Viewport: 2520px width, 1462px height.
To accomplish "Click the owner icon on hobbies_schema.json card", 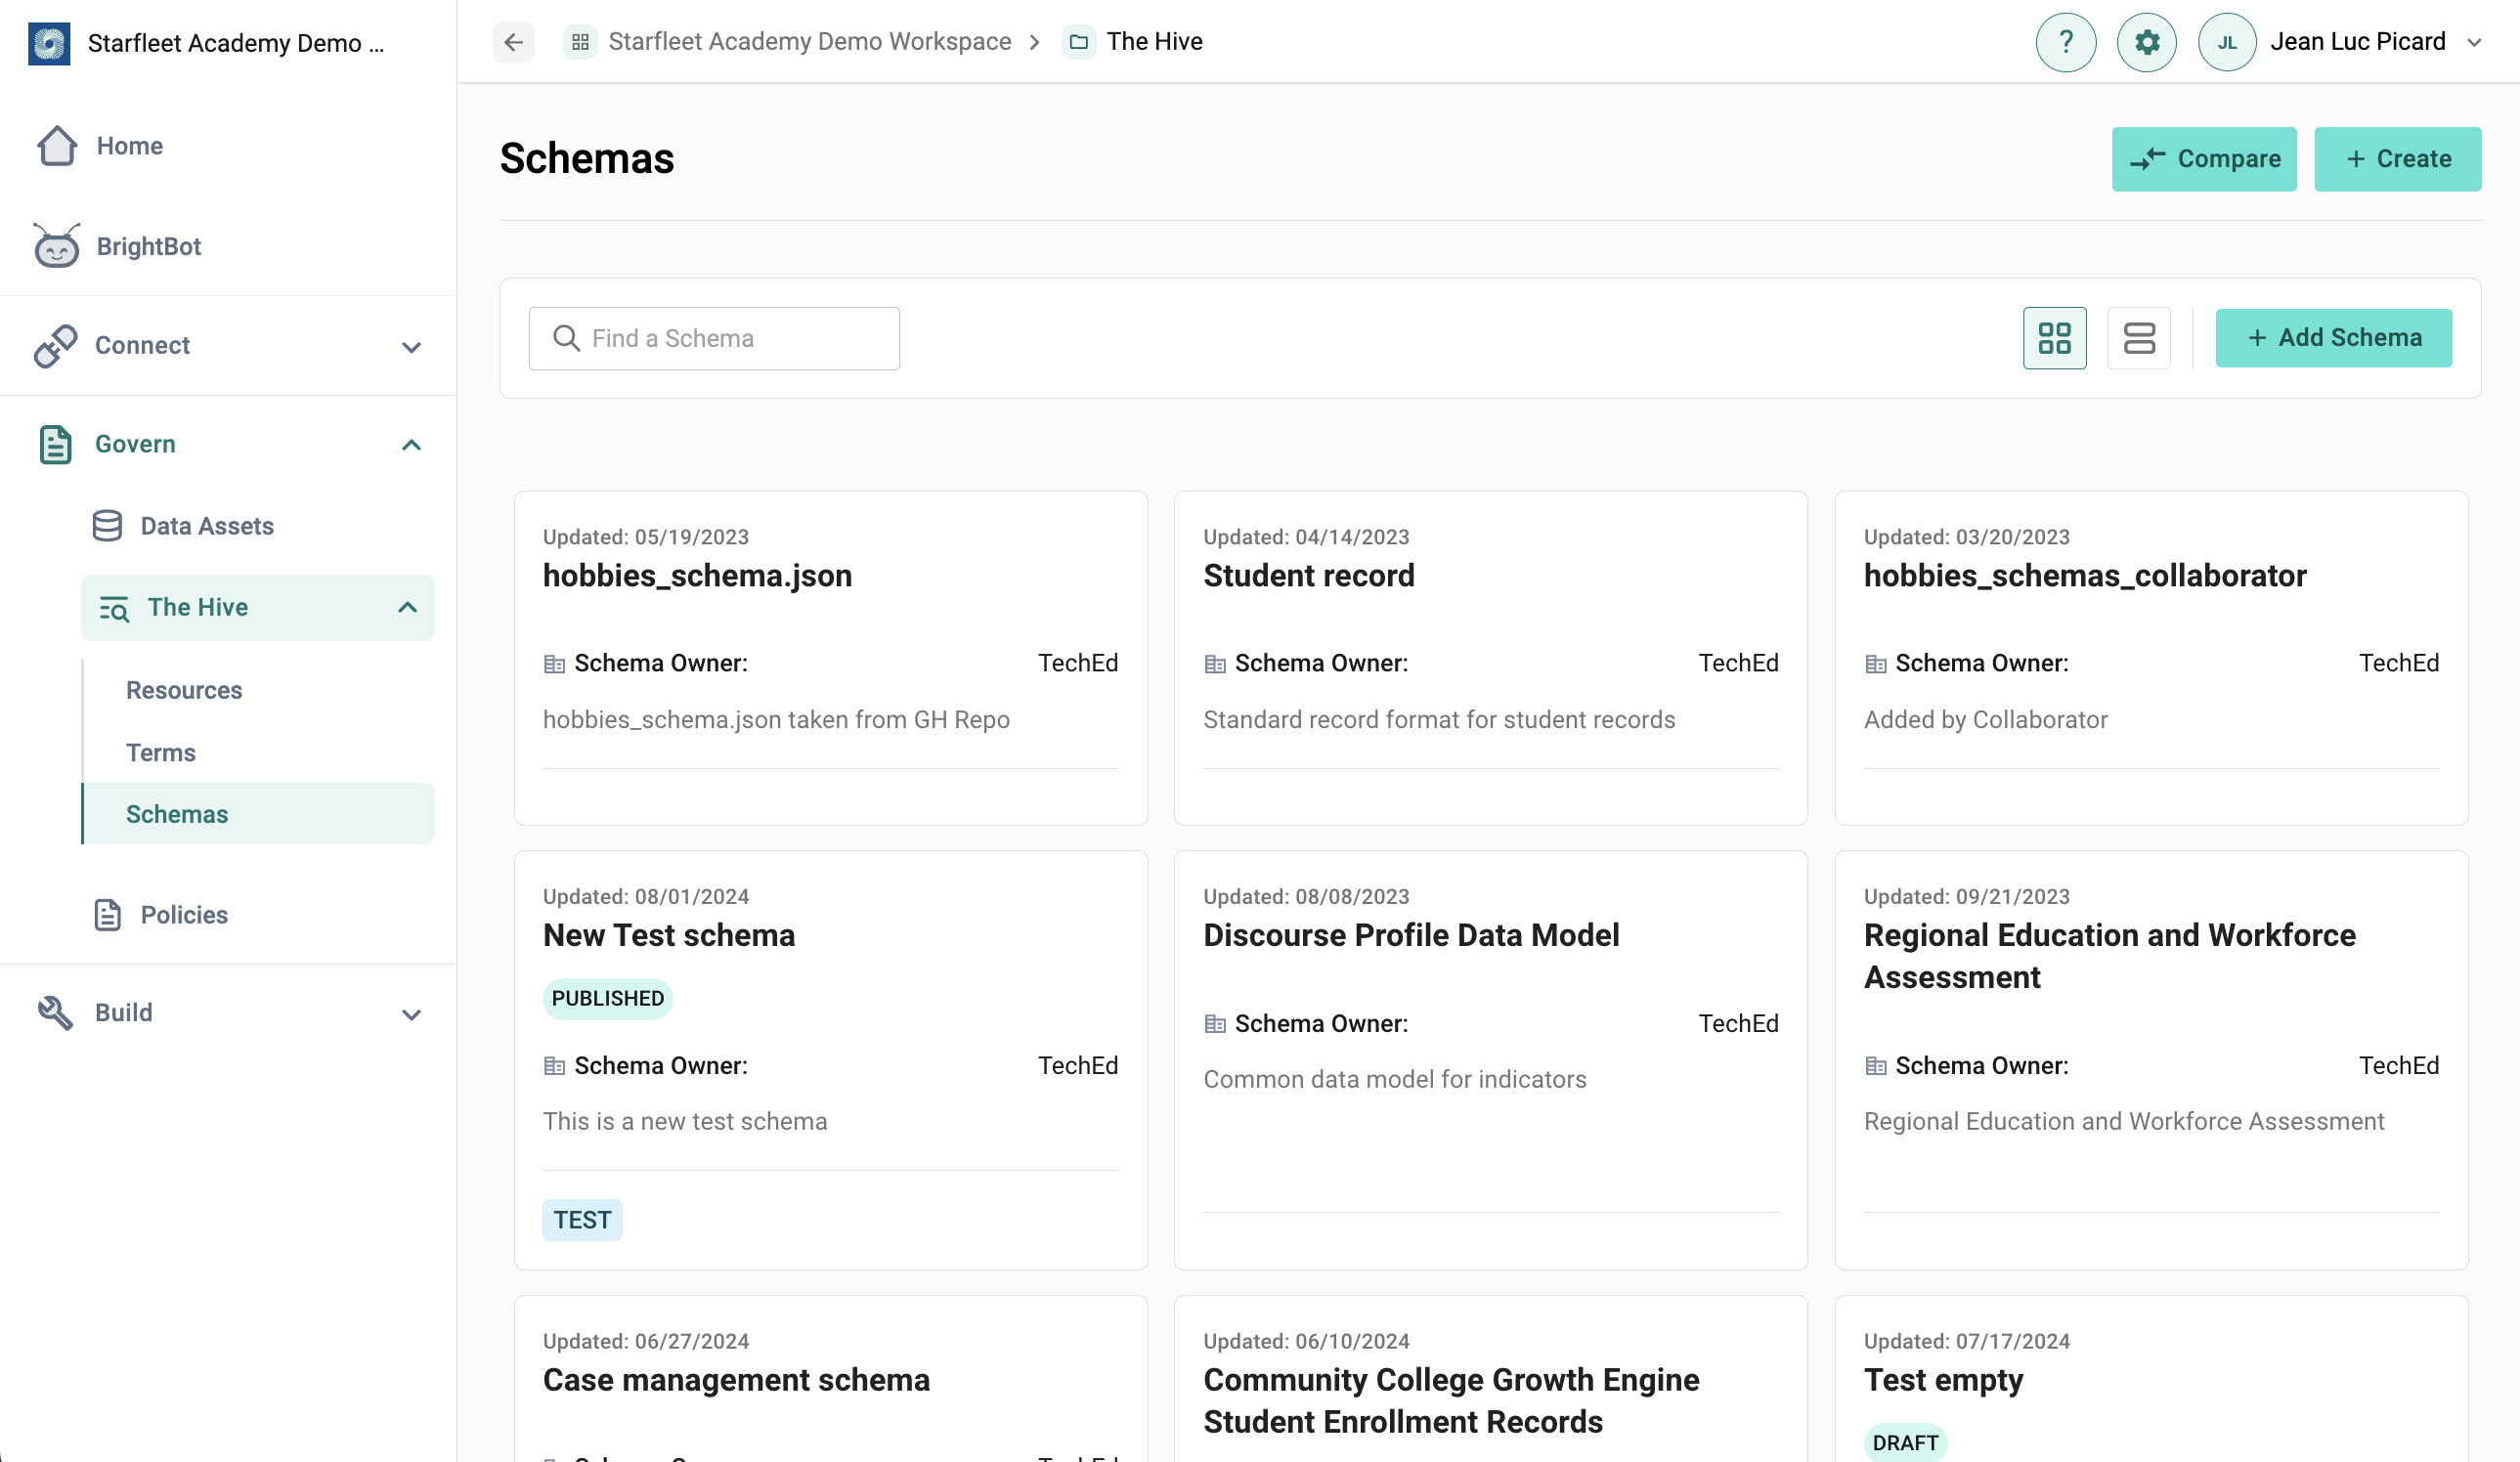I will pyautogui.click(x=554, y=664).
